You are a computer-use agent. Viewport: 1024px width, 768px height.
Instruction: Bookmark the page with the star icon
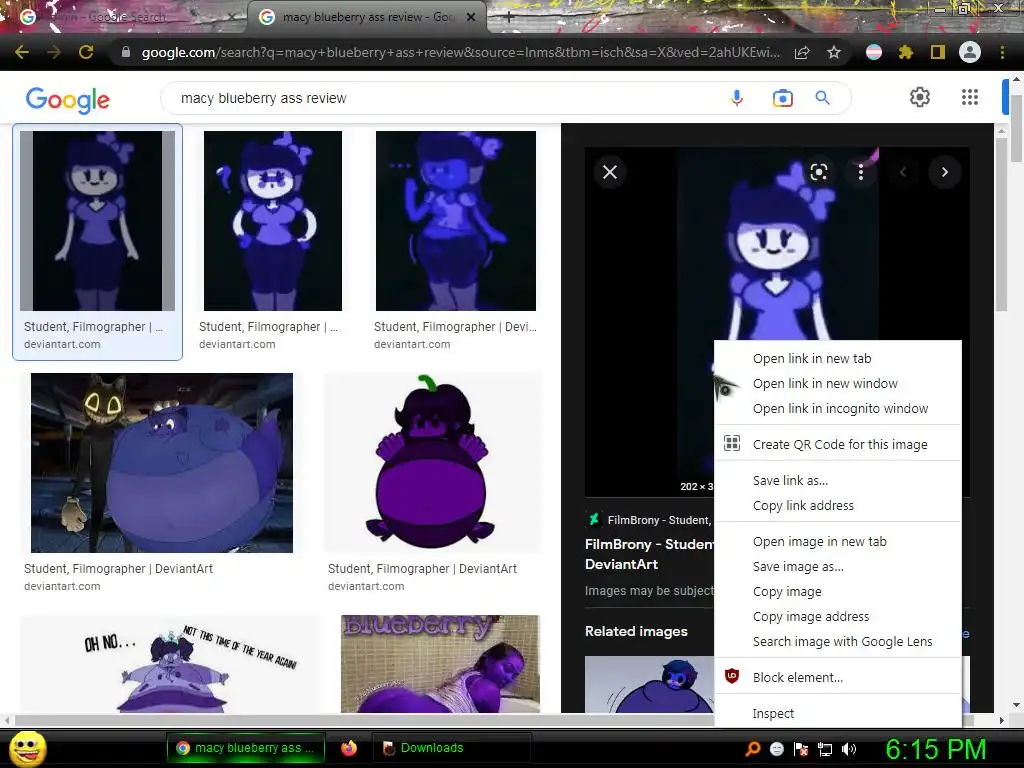(834, 53)
